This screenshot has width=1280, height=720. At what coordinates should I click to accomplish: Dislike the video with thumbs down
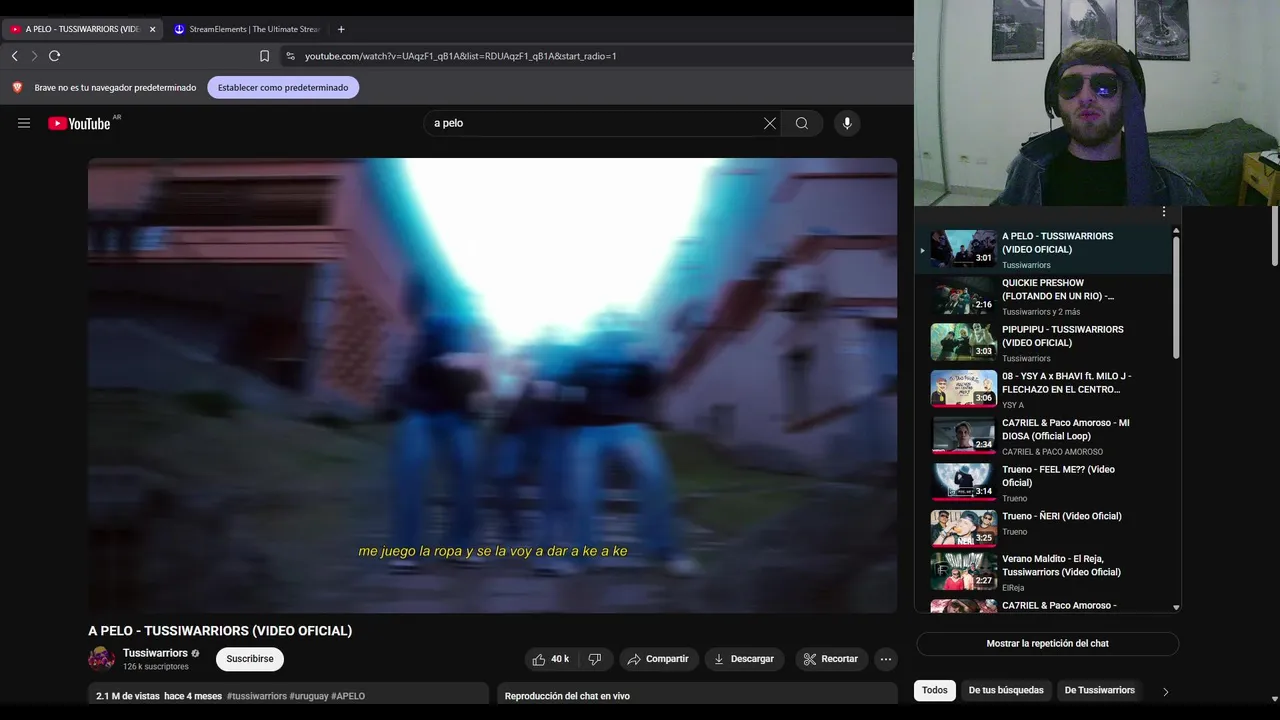(595, 659)
